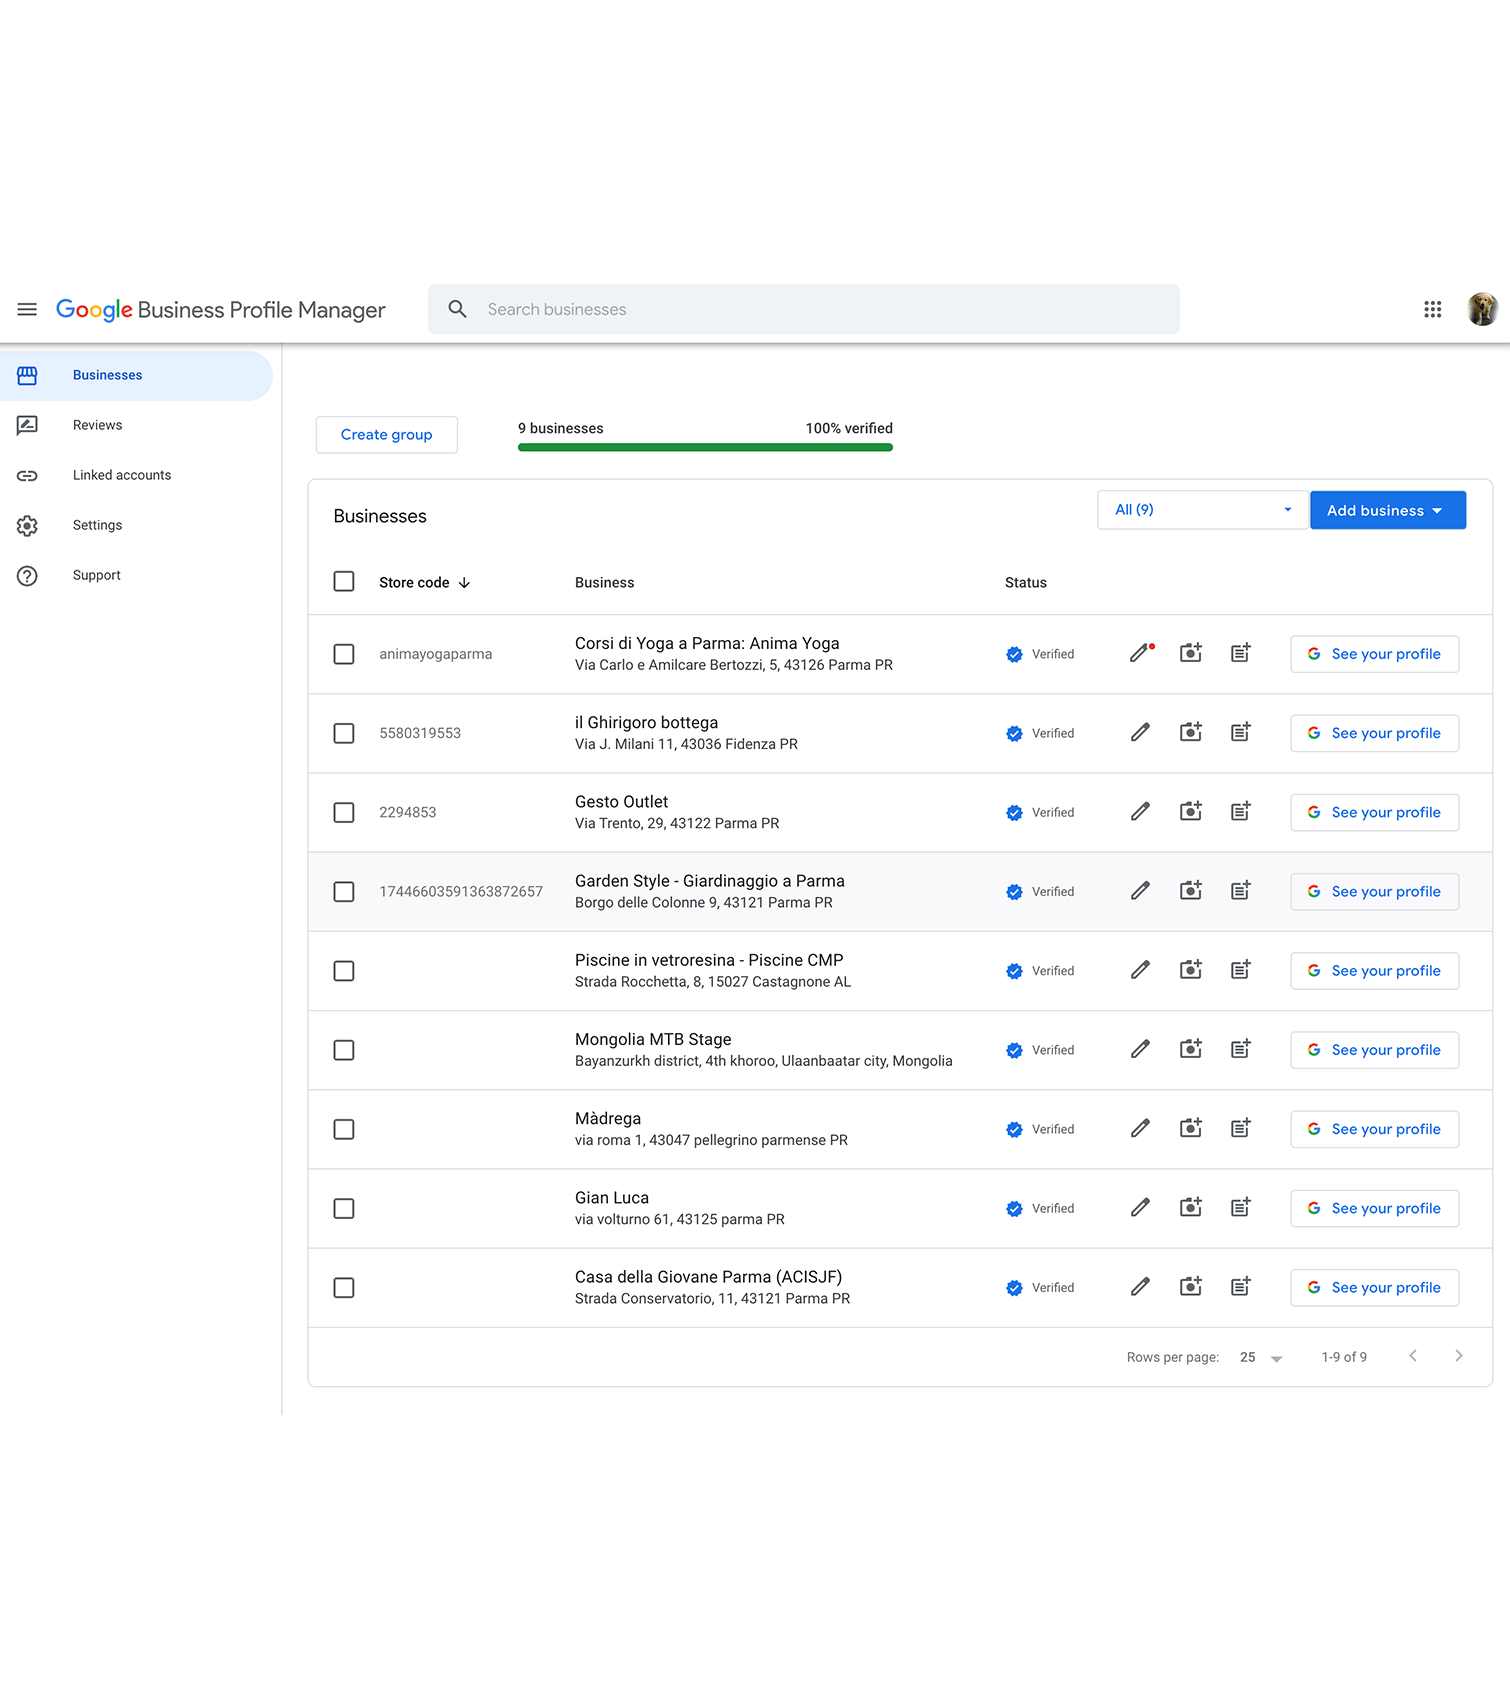
Task: Toggle the select-all businesses checkbox
Action: point(344,582)
